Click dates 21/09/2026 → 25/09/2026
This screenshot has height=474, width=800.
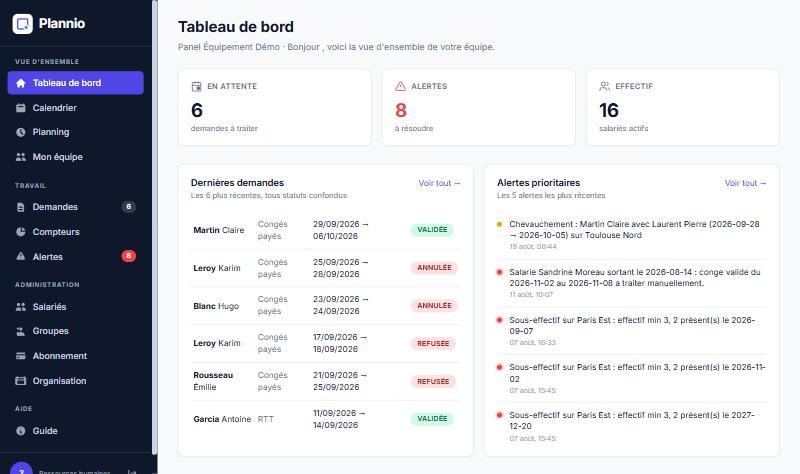click(x=340, y=381)
